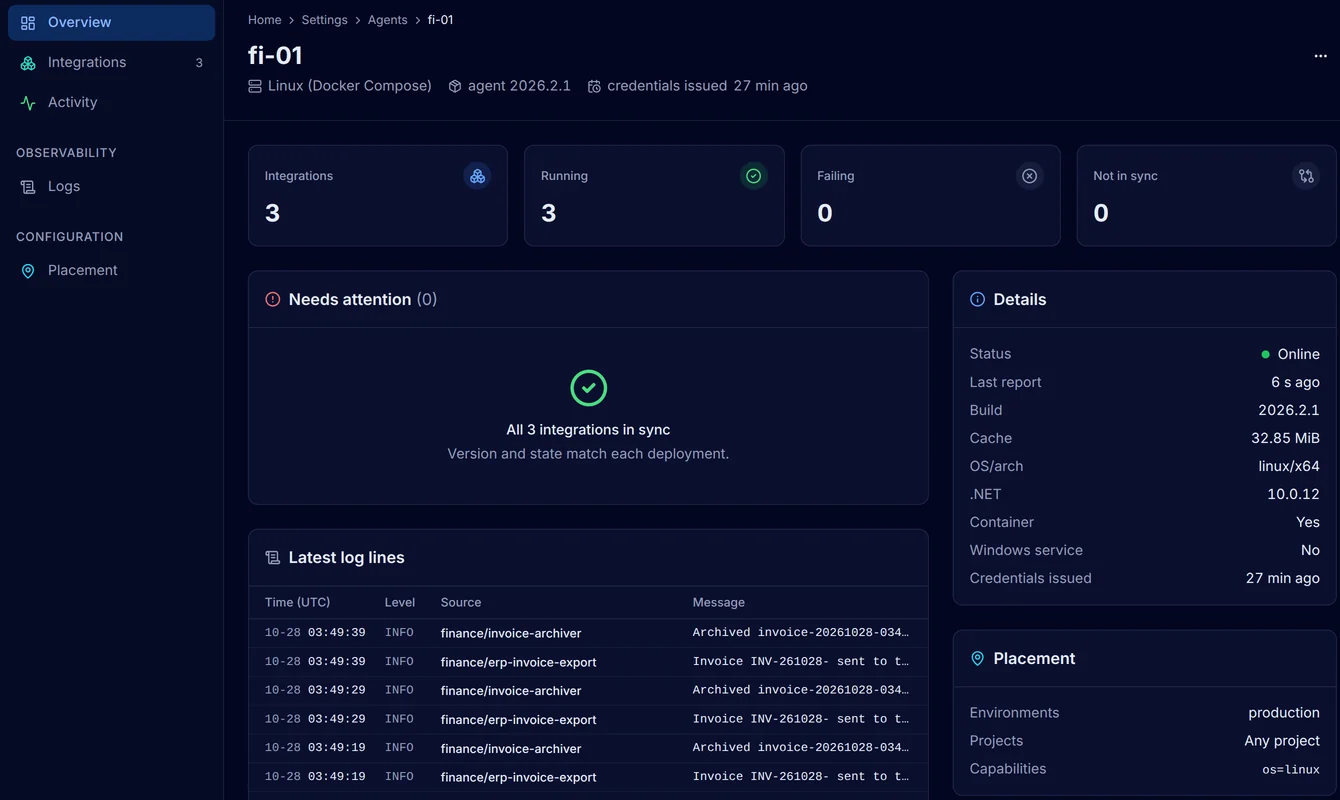This screenshot has width=1340, height=800.
Task: Click All 3 integrations in sync text
Action: (588, 429)
